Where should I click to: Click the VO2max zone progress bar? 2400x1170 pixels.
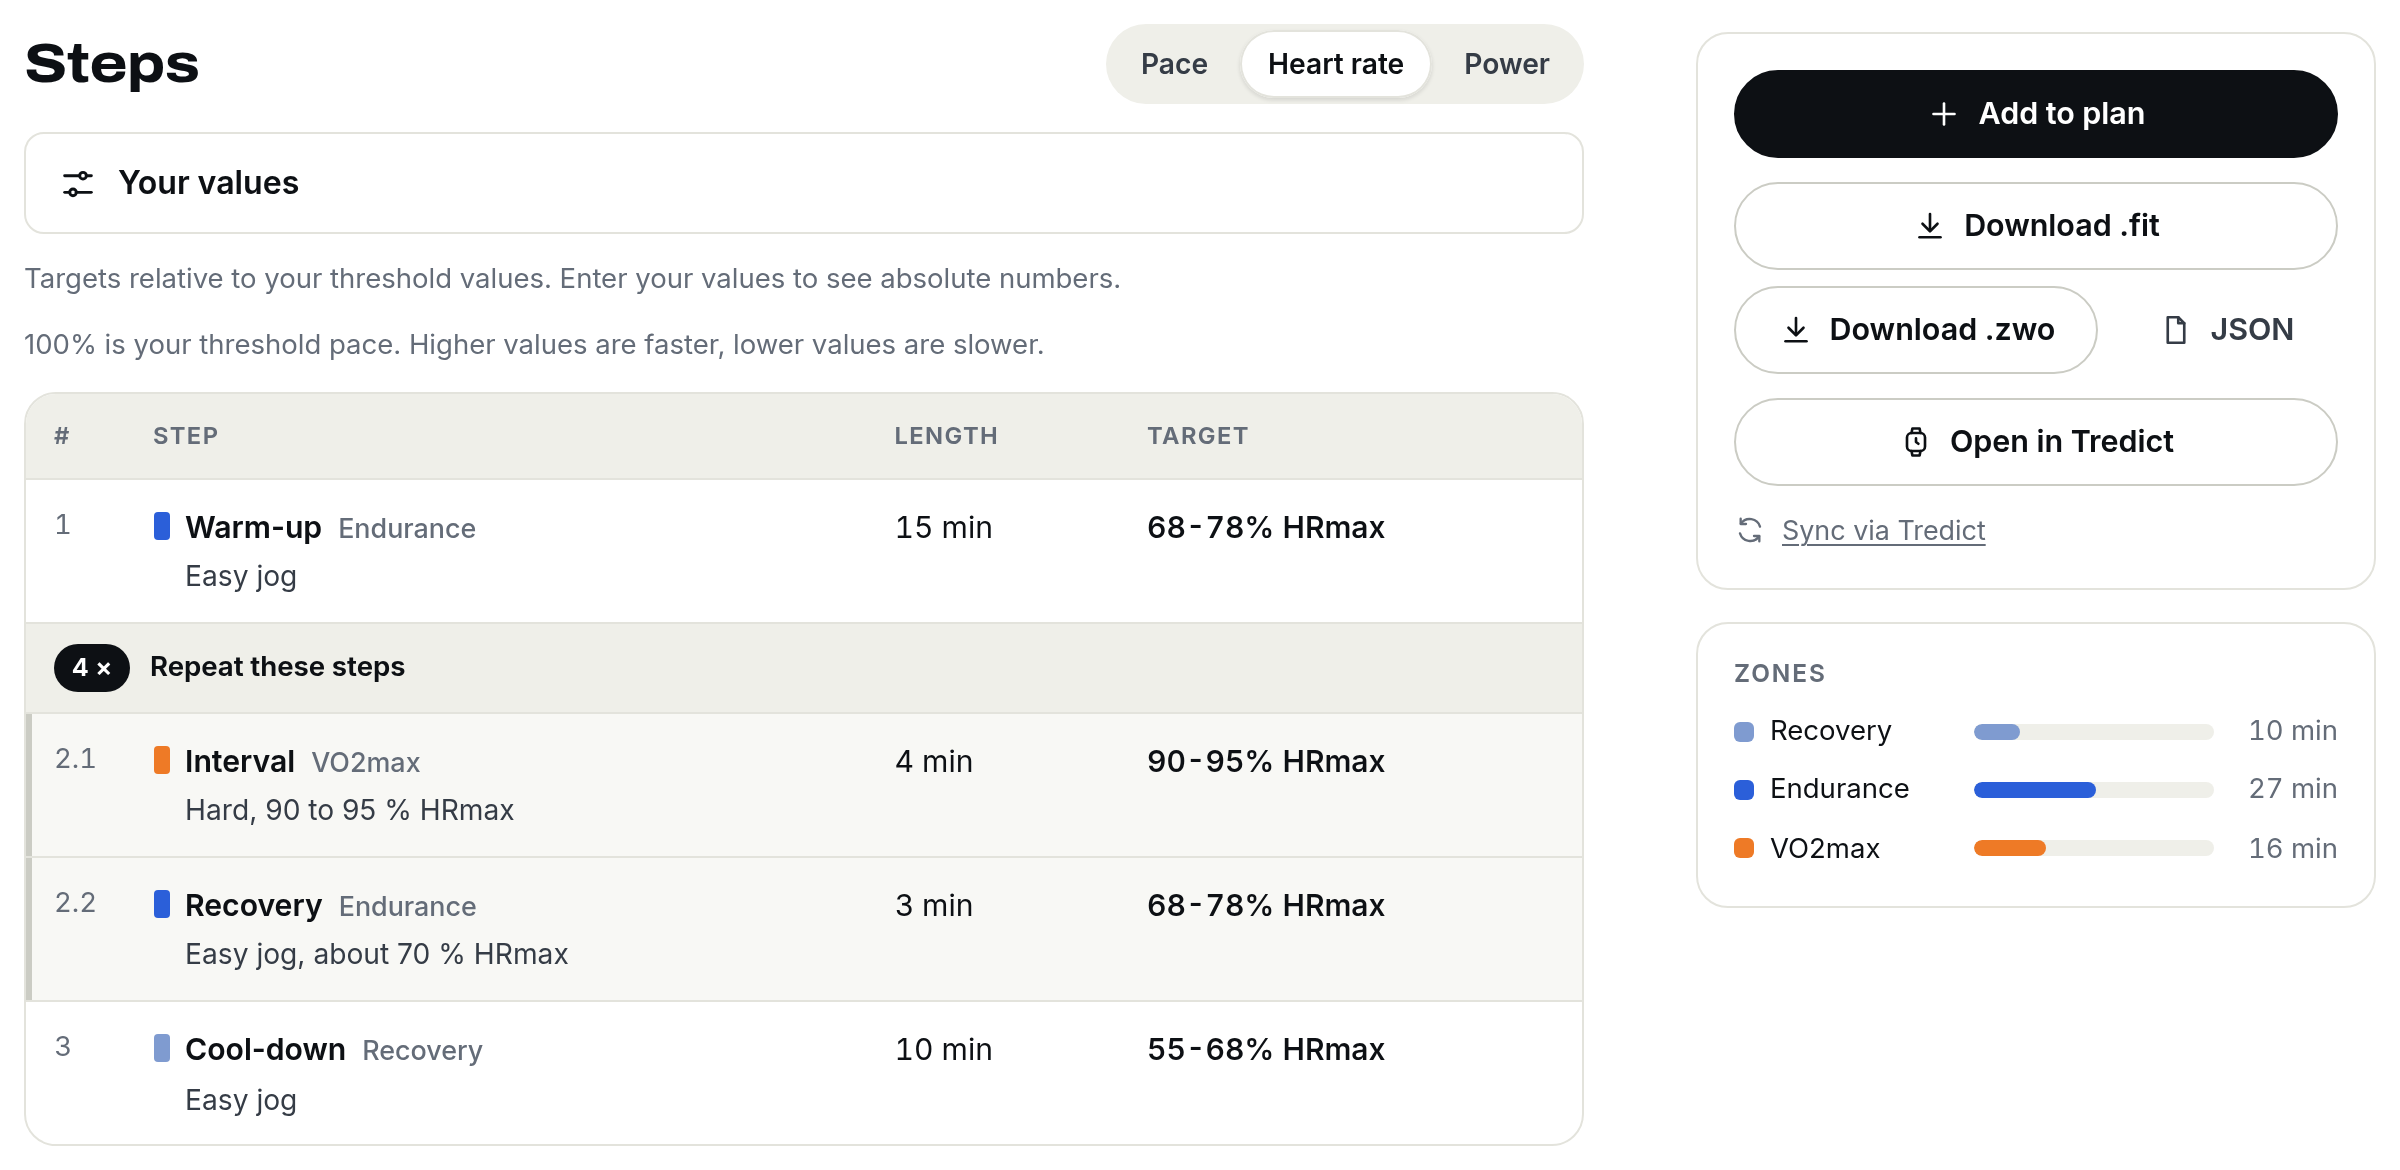pyautogui.click(x=2093, y=848)
